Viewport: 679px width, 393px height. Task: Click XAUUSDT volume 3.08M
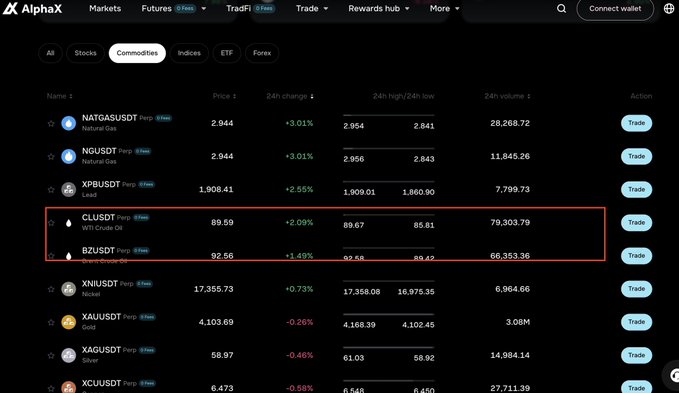pos(517,322)
